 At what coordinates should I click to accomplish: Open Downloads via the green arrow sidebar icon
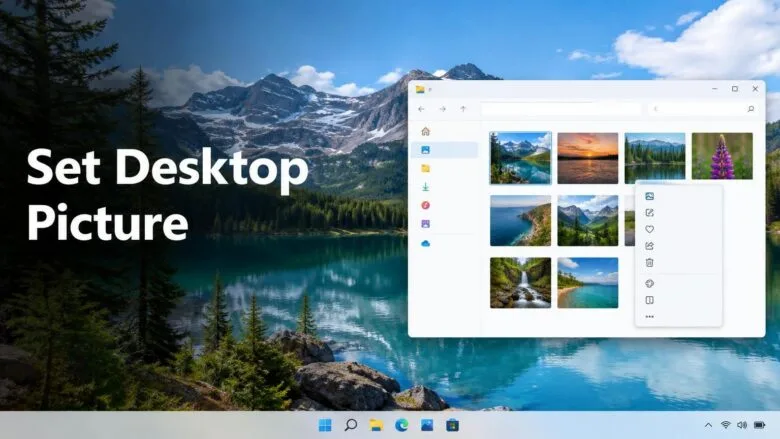(x=425, y=187)
